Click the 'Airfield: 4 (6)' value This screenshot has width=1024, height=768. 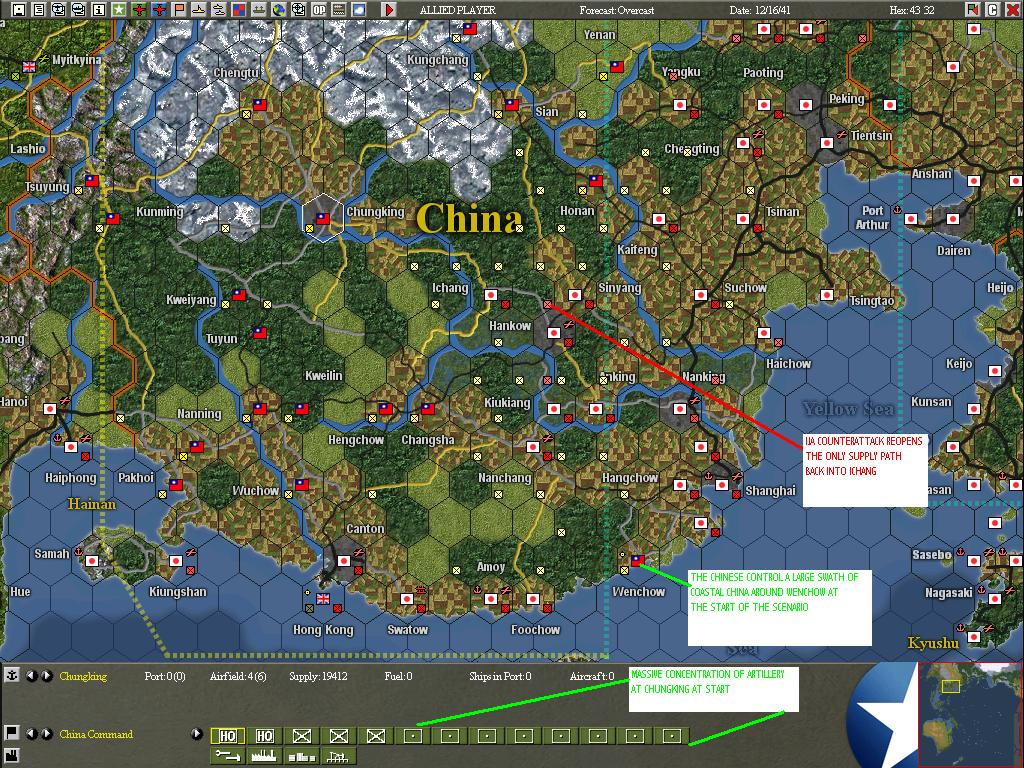coord(238,676)
